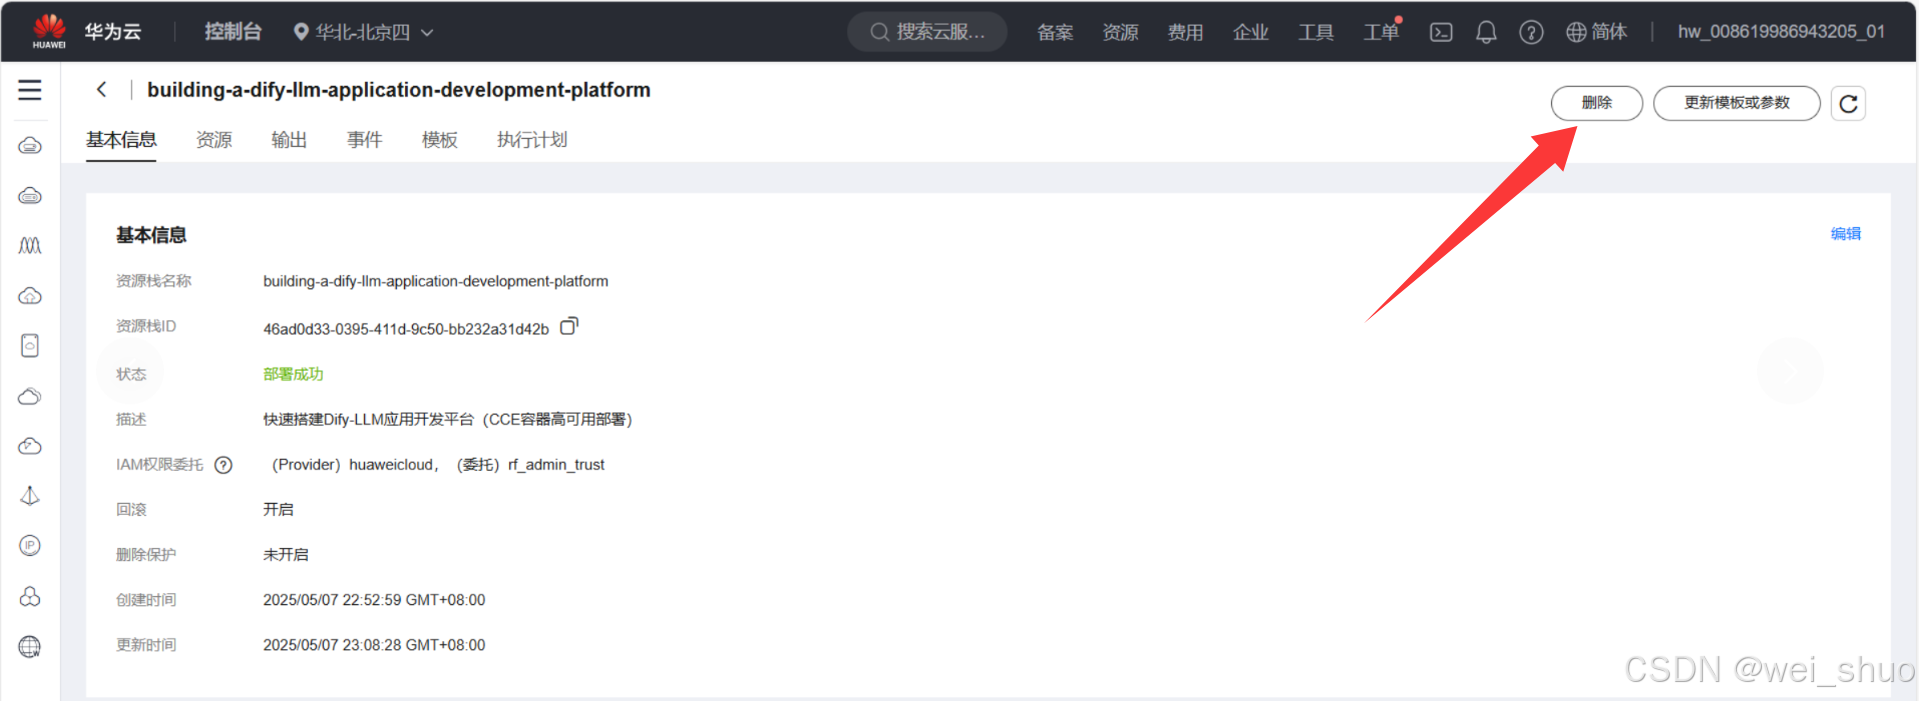Click the stack ID value 46ad0d33-0395-411d-9c50-bb232a31d42b
This screenshot has height=701, width=1919.
point(406,329)
